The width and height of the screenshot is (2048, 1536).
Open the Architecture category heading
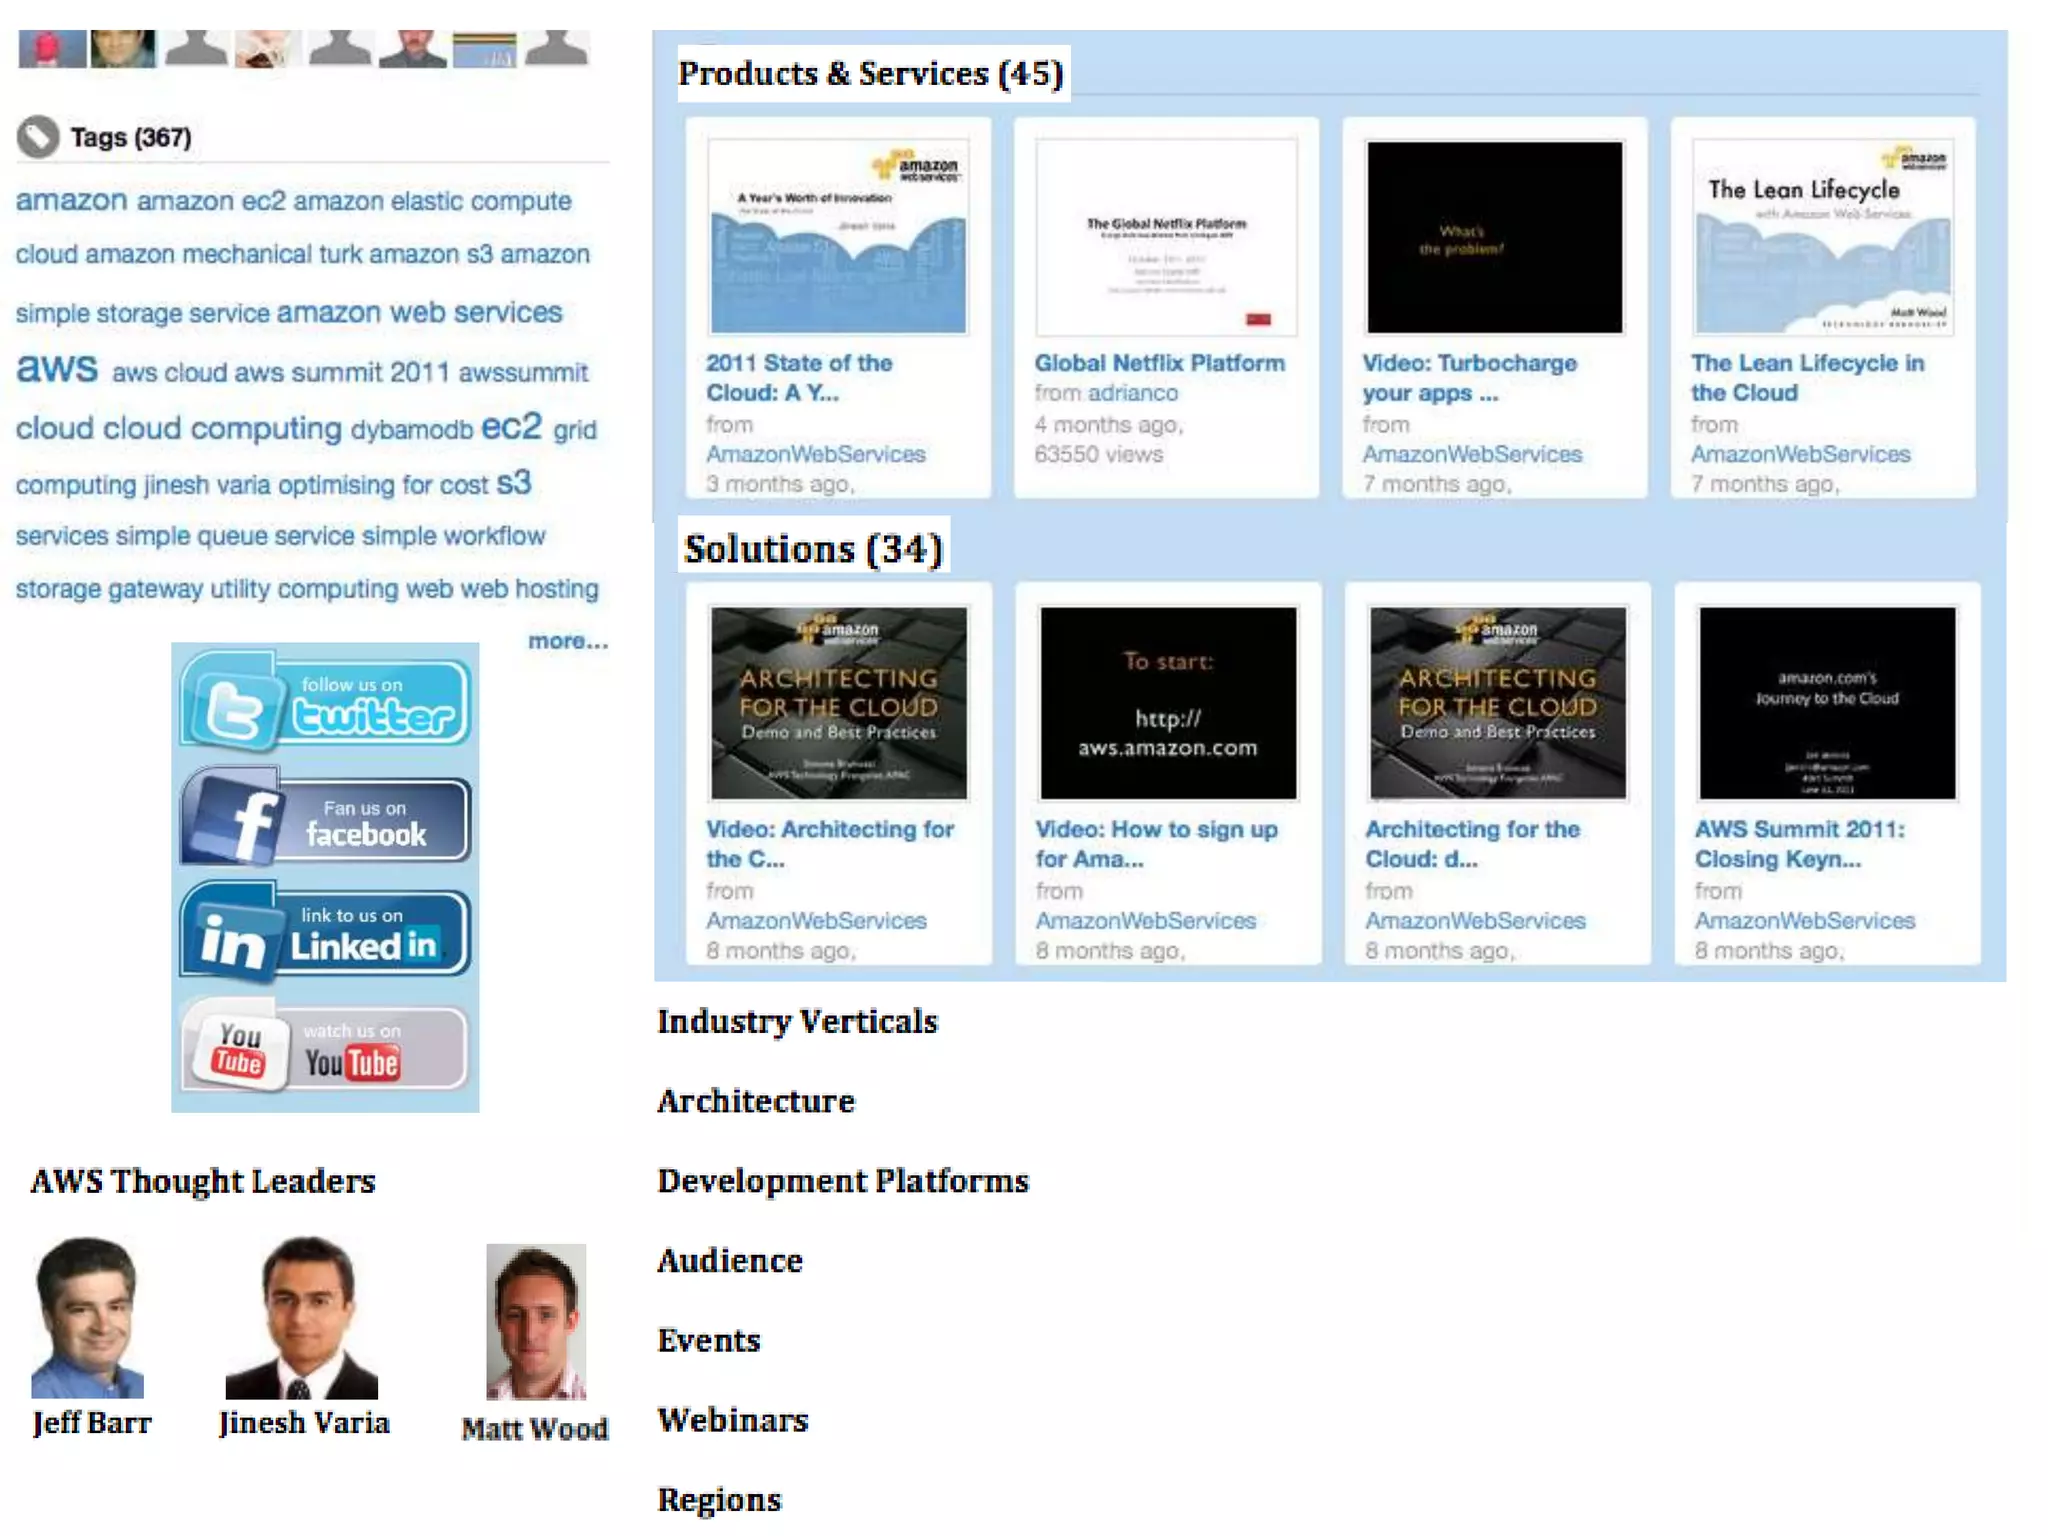[x=755, y=1101]
